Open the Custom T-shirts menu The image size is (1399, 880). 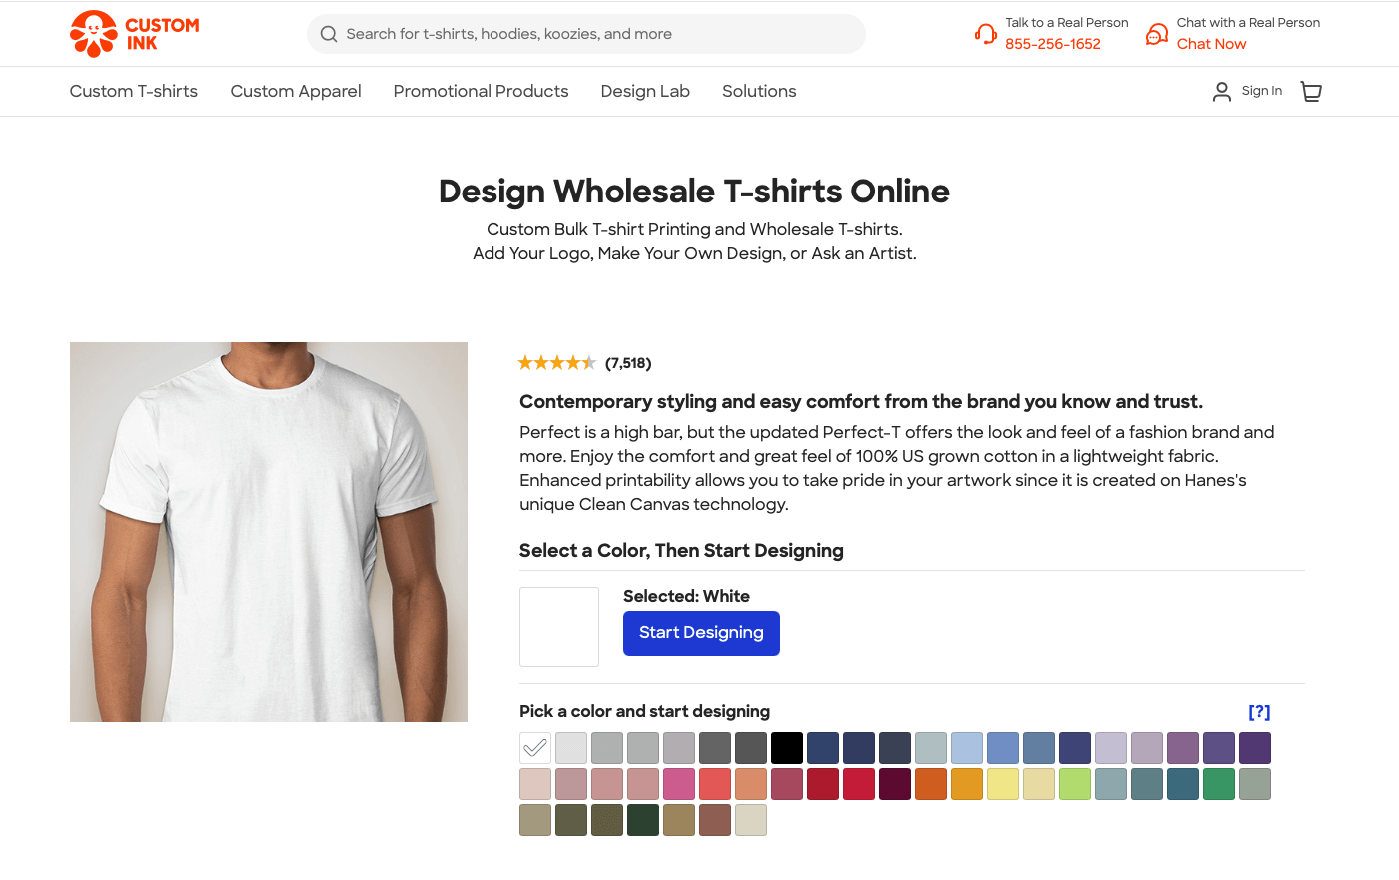pos(133,91)
